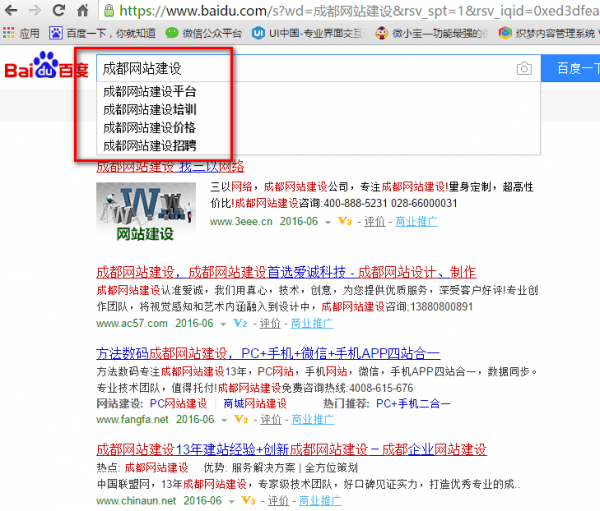
Task: Click 商业推广 on the 3eee.cn result
Action: click(416, 221)
